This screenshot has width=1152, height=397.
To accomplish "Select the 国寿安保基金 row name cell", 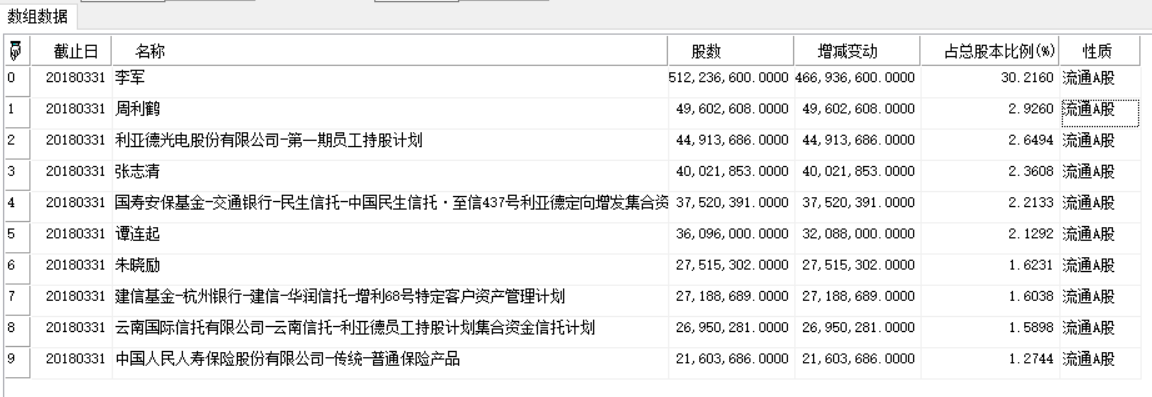I will click(x=390, y=203).
